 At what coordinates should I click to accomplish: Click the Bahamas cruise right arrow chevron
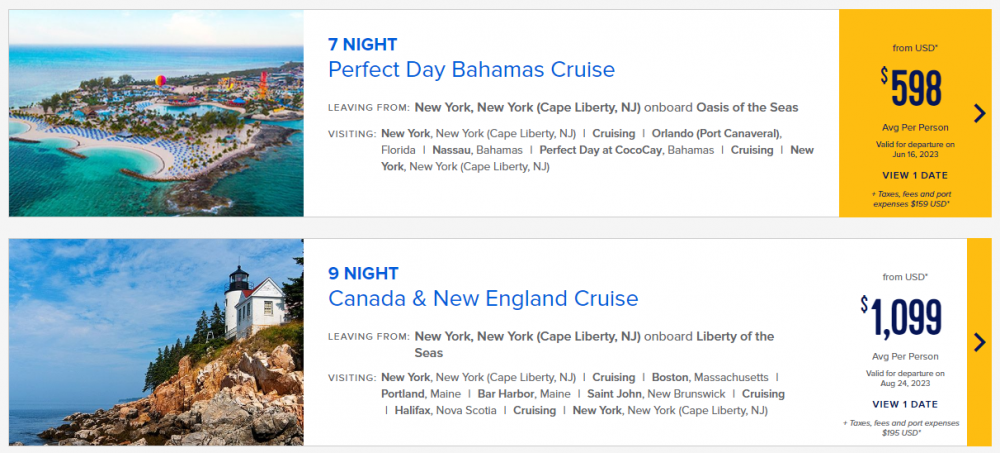980,114
